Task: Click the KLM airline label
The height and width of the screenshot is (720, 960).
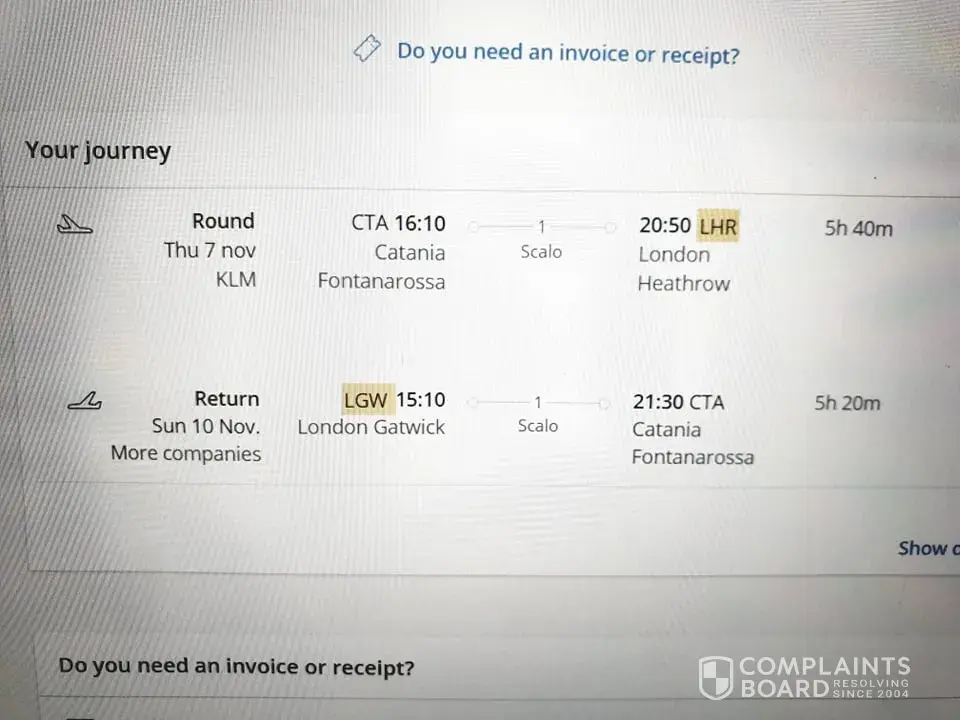Action: tap(236, 279)
